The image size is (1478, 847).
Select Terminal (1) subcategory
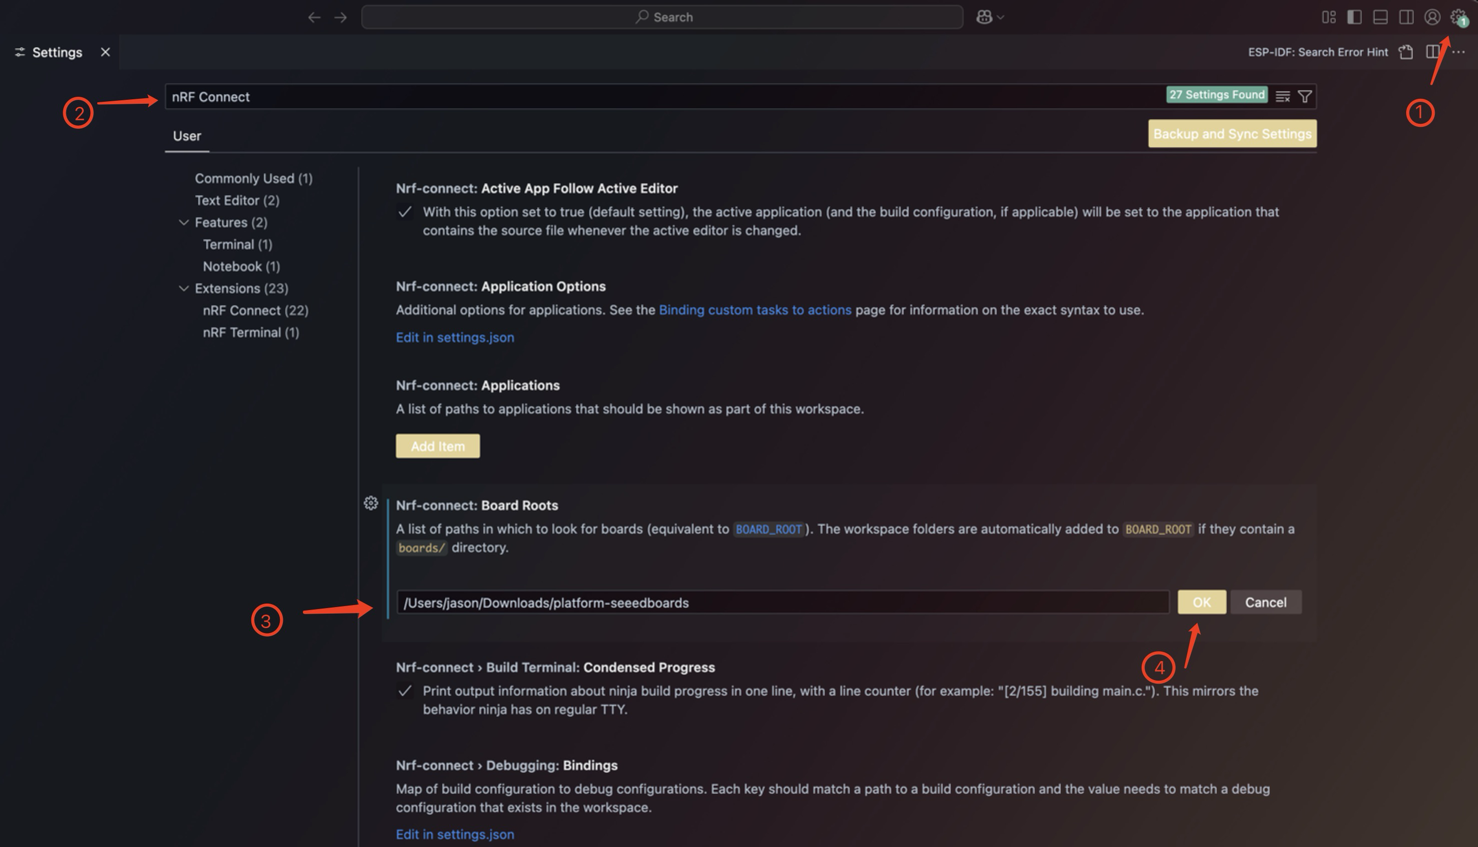(x=237, y=244)
